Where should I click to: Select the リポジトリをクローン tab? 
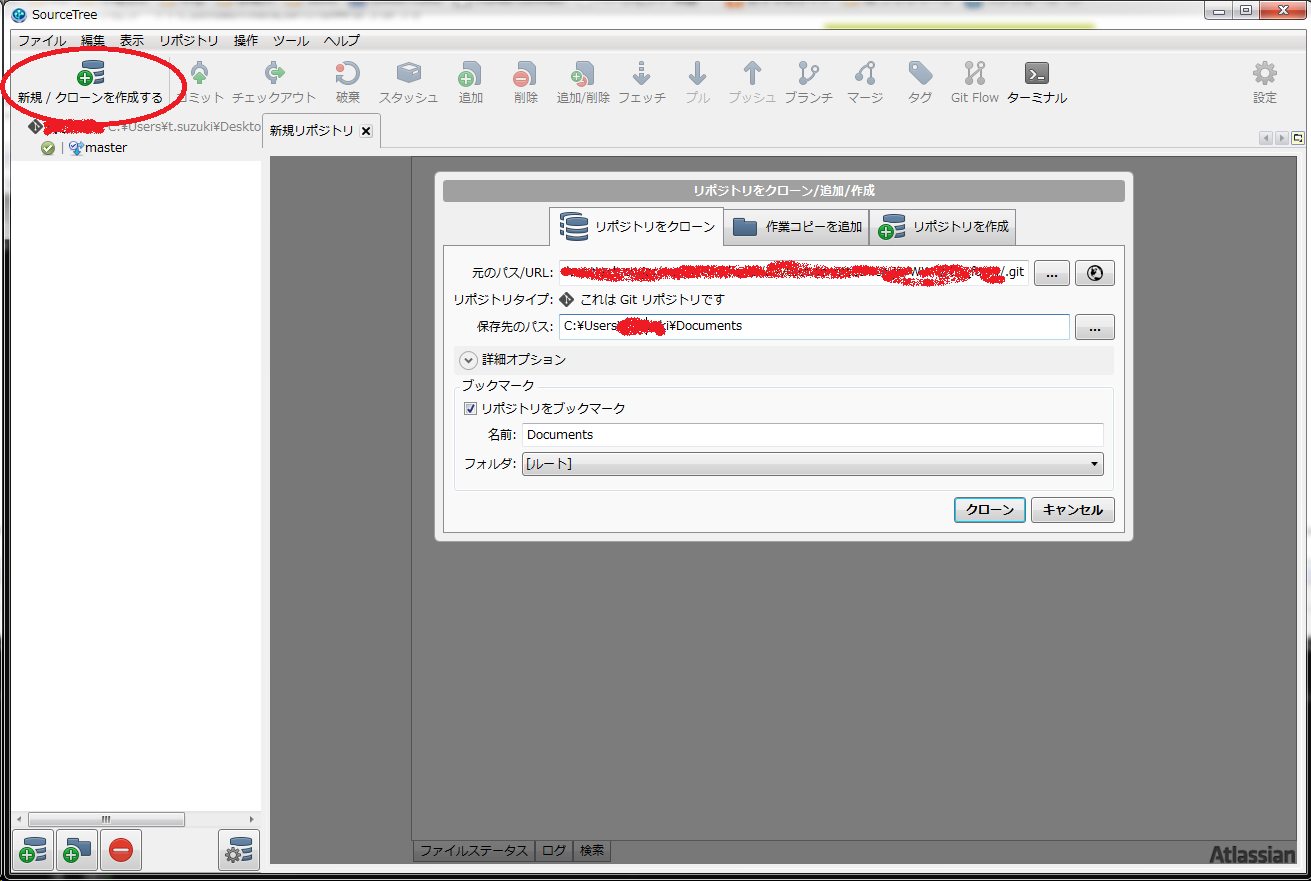pos(637,226)
